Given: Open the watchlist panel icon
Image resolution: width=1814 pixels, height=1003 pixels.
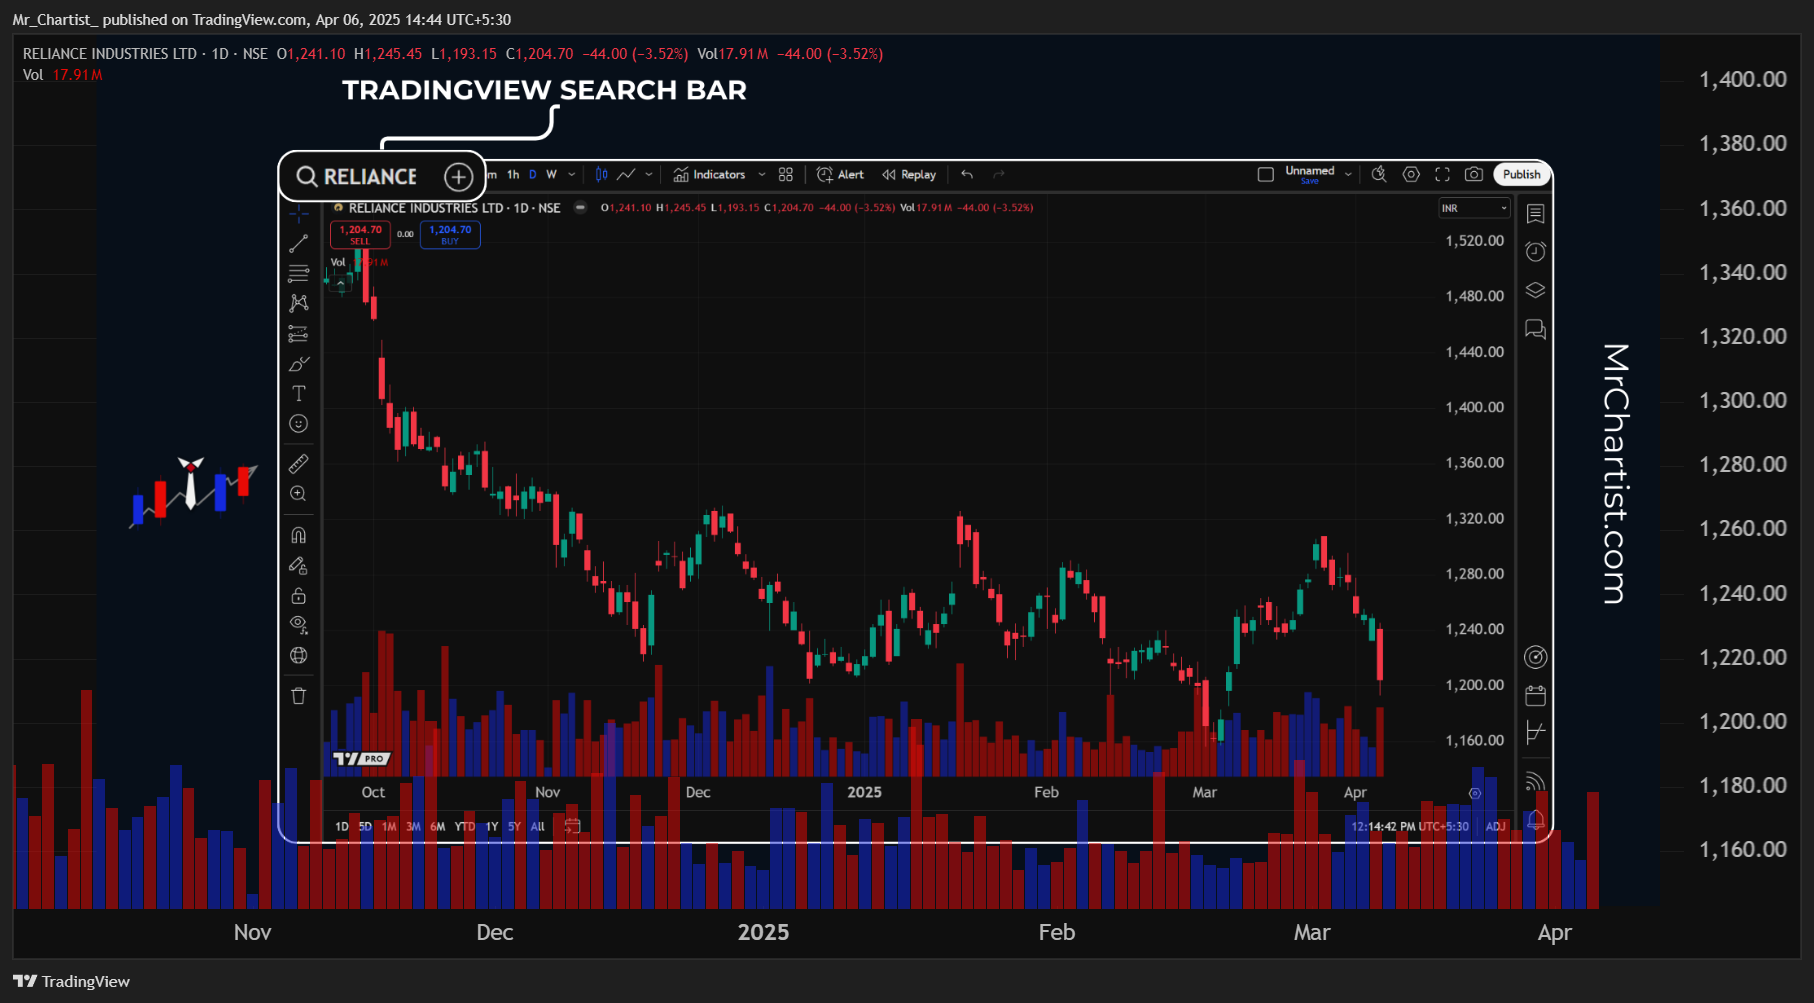Looking at the screenshot, I should (1535, 214).
